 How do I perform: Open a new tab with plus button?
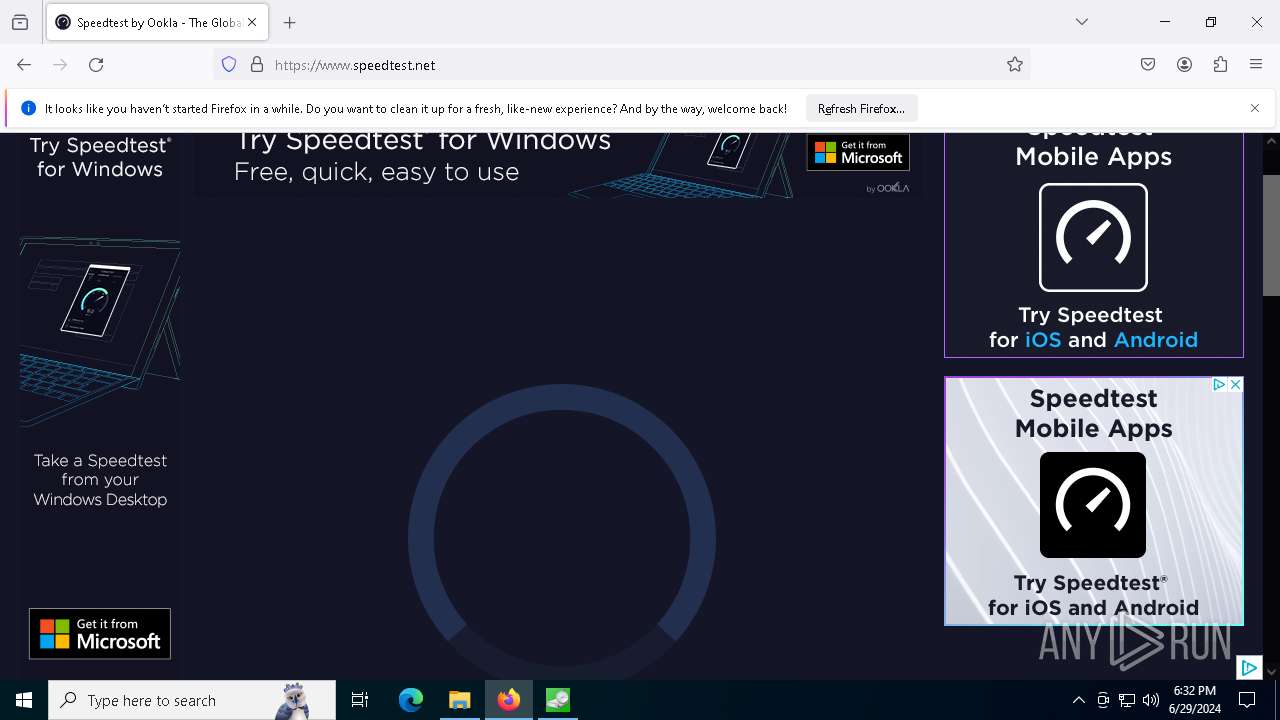(x=290, y=22)
